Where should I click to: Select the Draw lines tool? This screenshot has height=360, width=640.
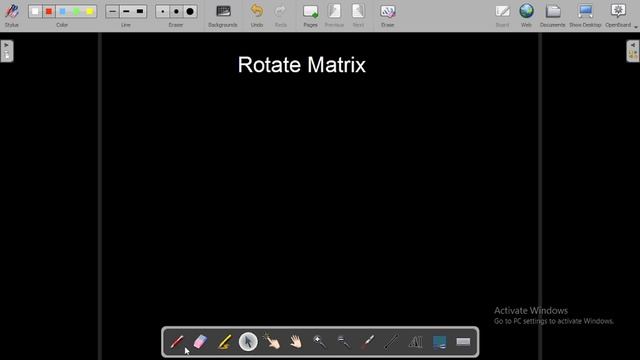click(x=391, y=342)
